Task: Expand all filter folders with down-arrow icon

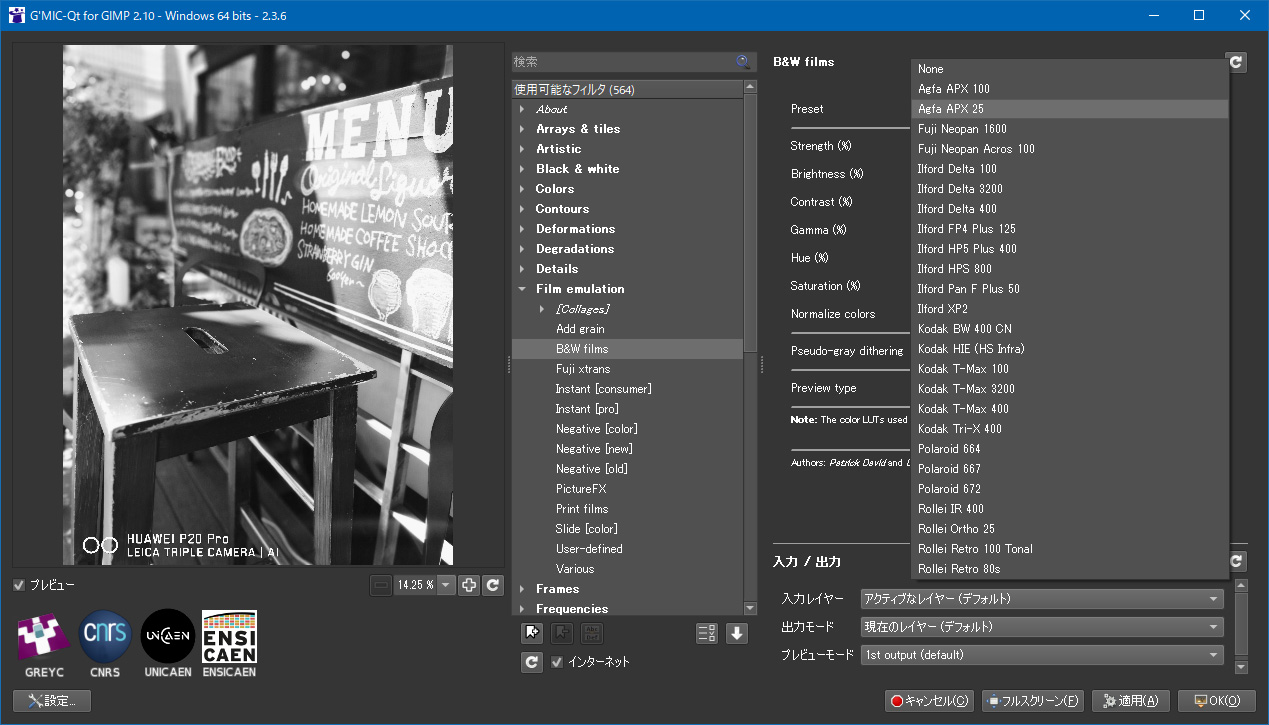Action: click(x=737, y=633)
